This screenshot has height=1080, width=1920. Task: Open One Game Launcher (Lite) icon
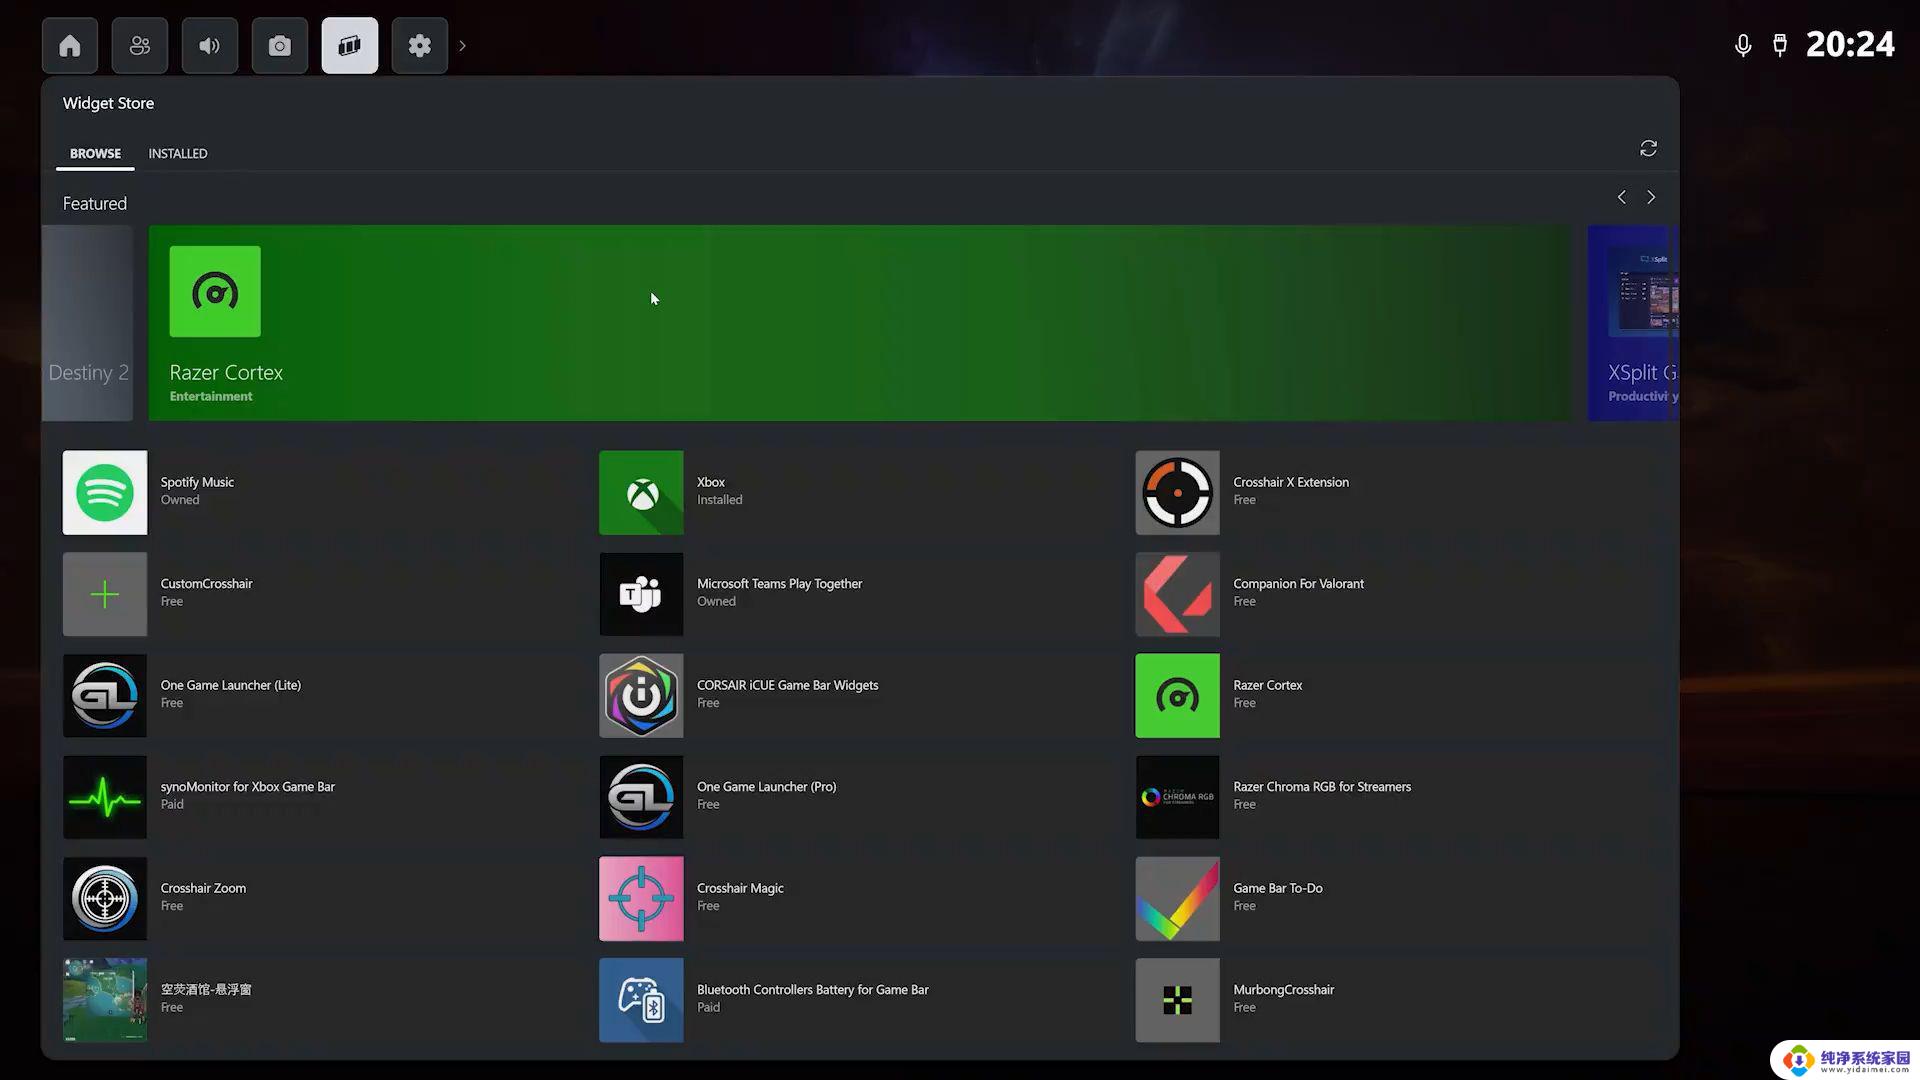105,696
